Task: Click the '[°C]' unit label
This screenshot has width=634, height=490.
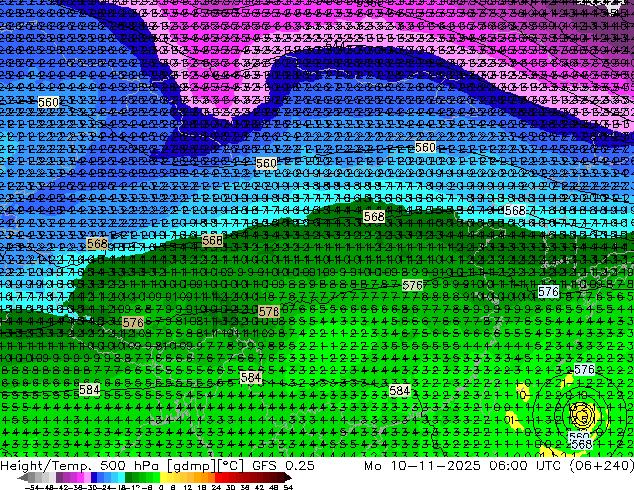Action: pyautogui.click(x=230, y=466)
